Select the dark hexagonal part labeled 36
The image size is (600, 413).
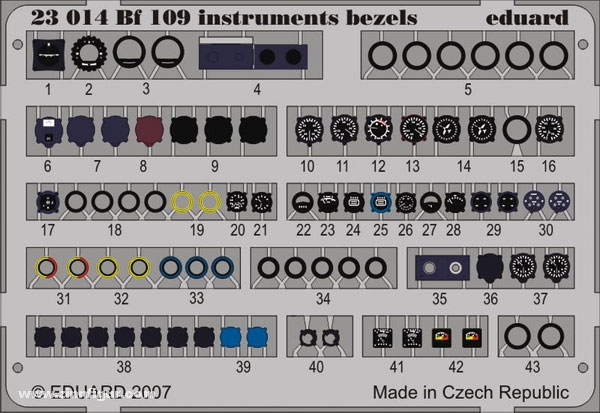[x=489, y=267]
